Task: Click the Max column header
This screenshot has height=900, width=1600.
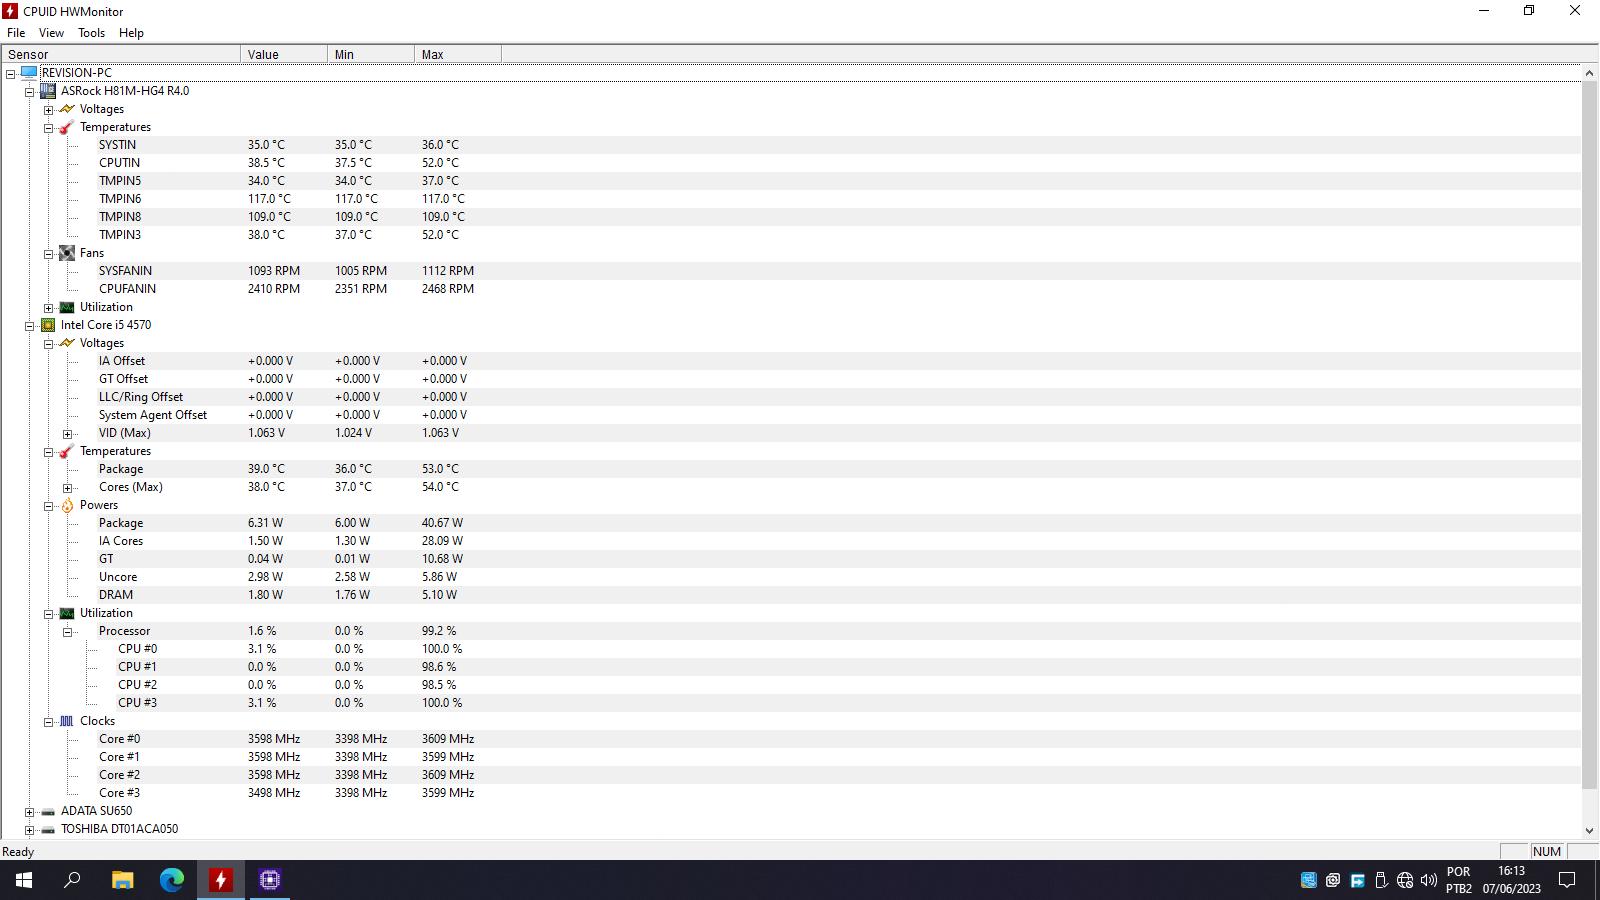Action: pyautogui.click(x=458, y=54)
